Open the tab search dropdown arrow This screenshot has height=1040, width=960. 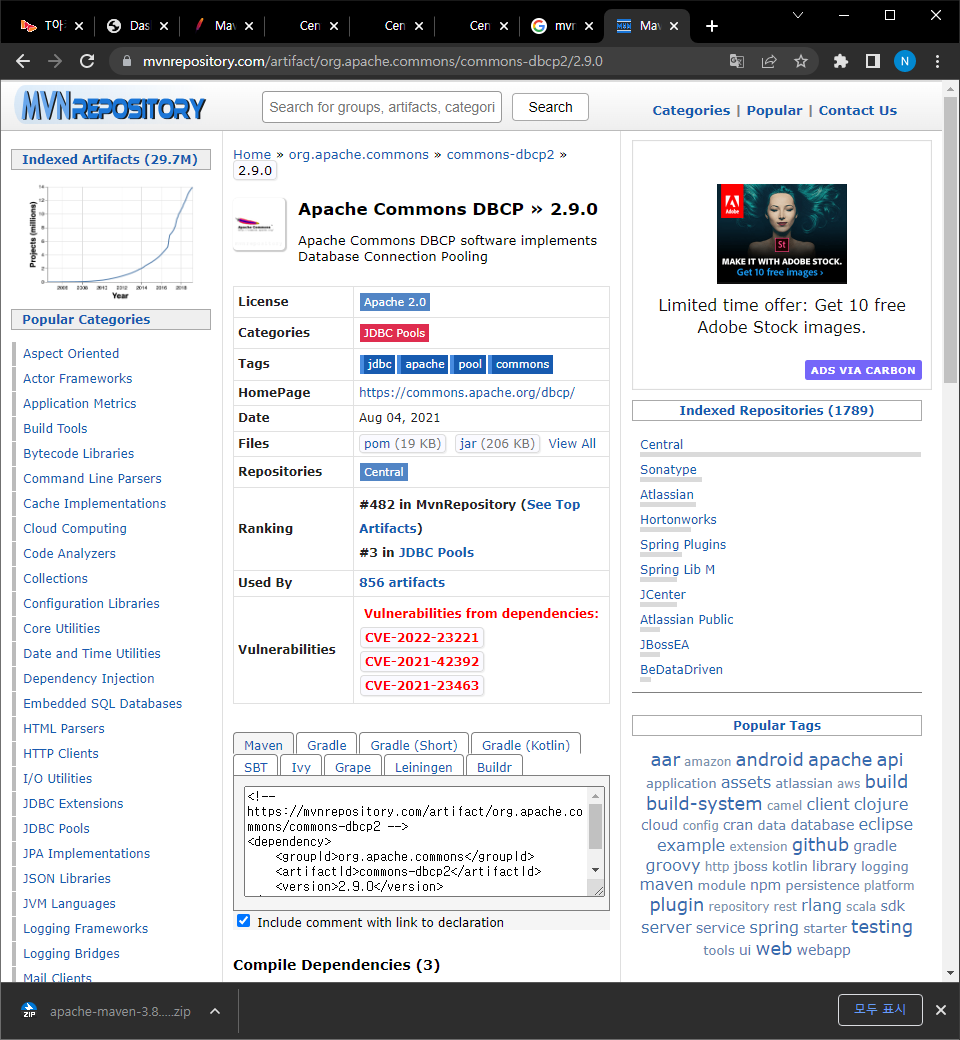coord(798,15)
